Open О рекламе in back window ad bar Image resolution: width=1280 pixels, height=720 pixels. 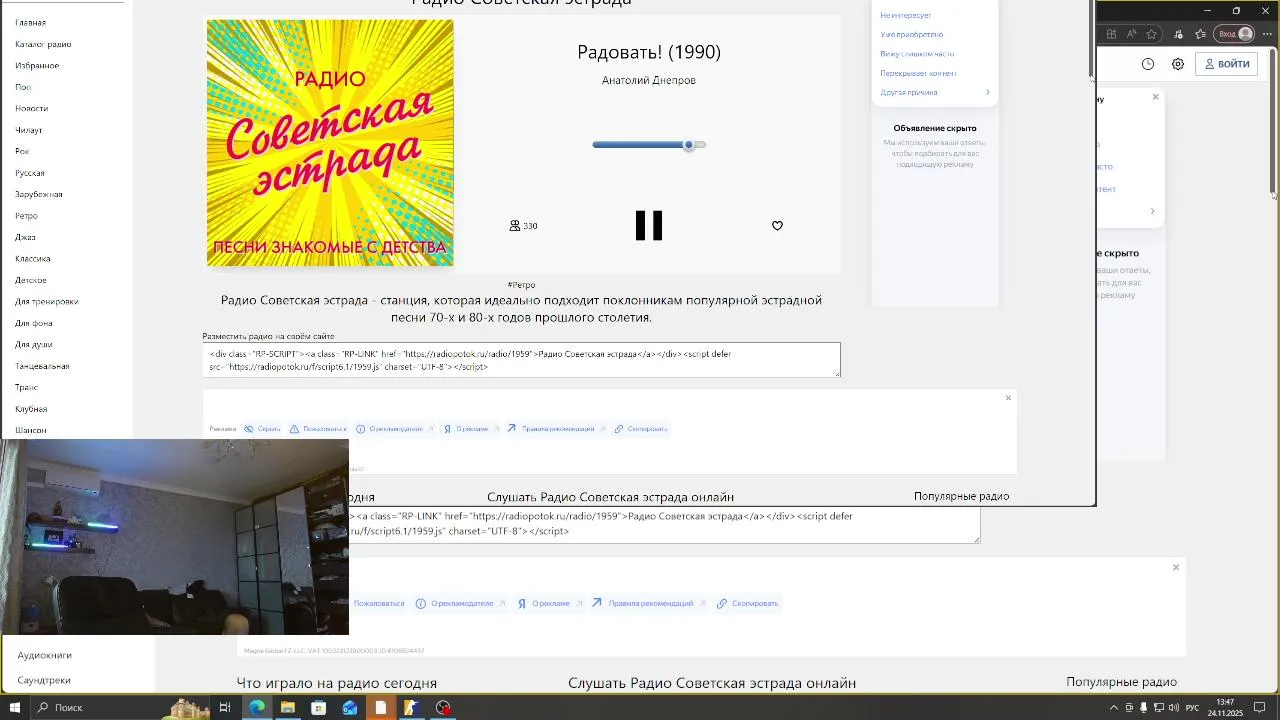pyautogui.click(x=550, y=604)
